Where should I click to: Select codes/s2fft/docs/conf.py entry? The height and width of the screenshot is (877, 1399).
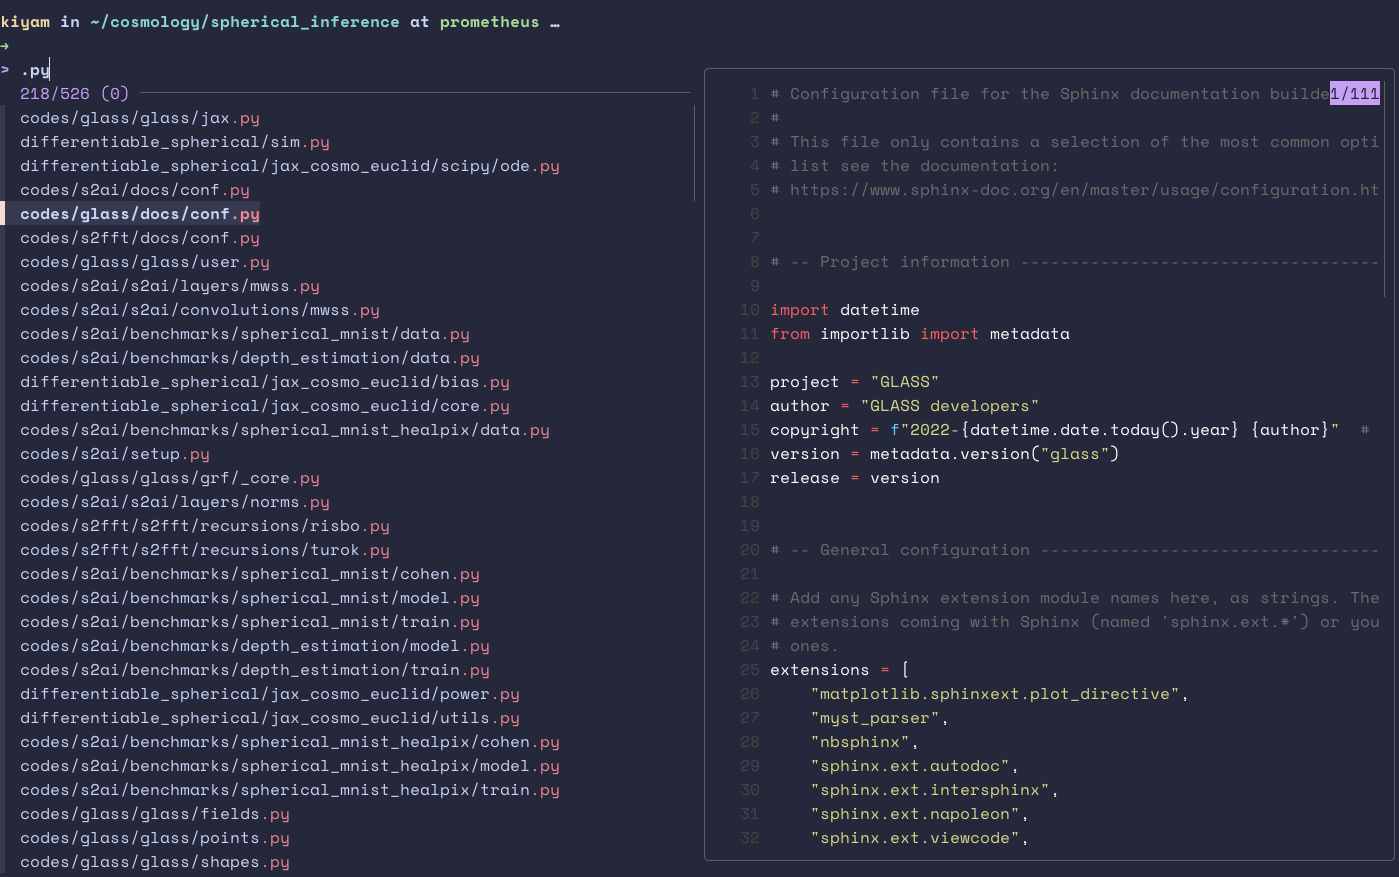140,238
